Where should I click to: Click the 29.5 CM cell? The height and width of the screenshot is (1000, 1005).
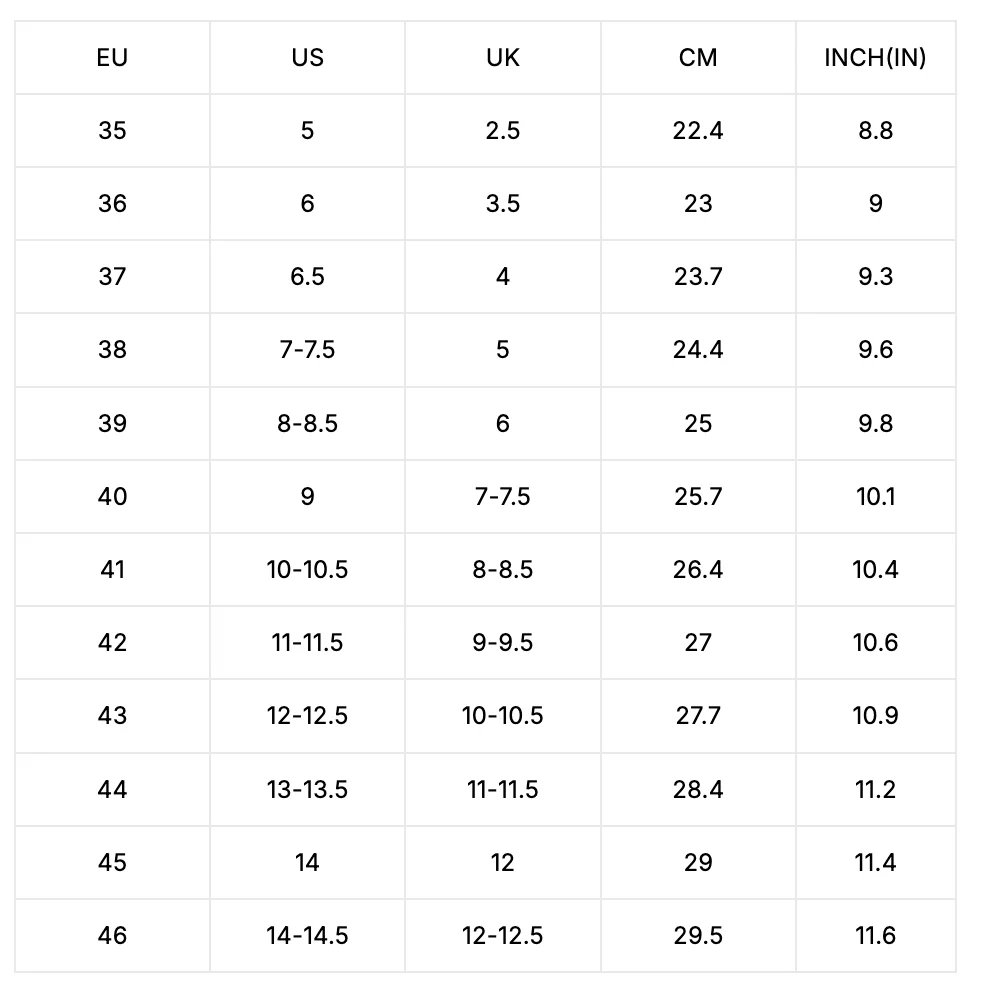coord(698,936)
